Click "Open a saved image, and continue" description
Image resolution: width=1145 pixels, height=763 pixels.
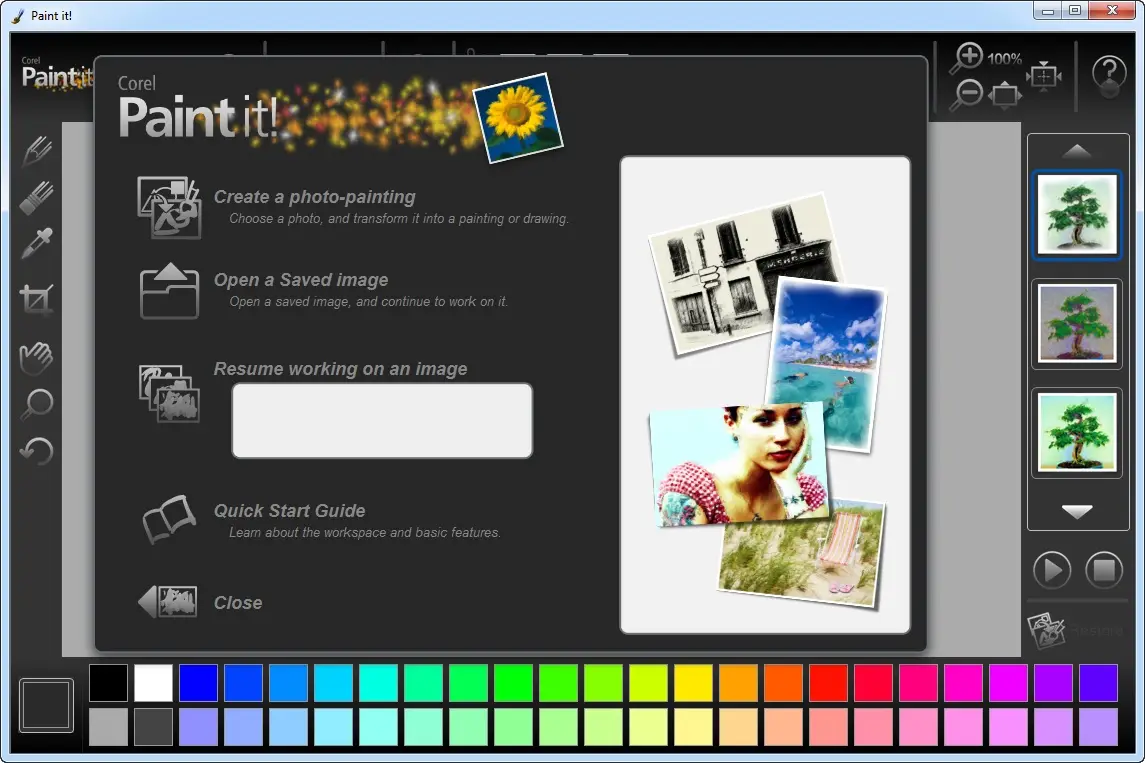click(368, 302)
